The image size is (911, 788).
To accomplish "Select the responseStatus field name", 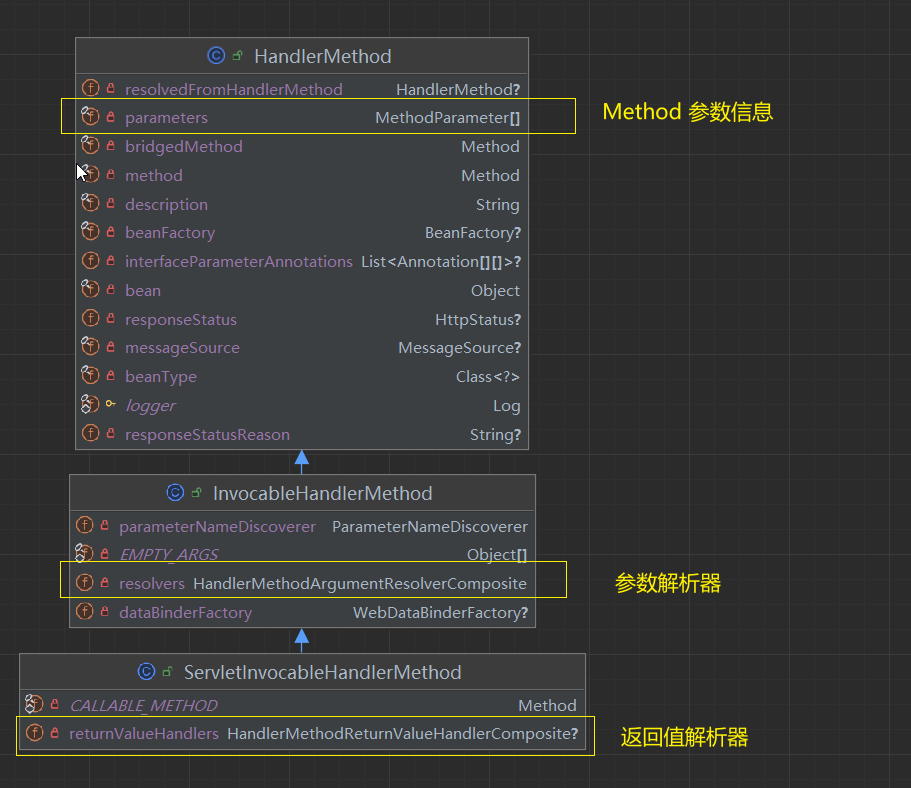I will (x=181, y=320).
